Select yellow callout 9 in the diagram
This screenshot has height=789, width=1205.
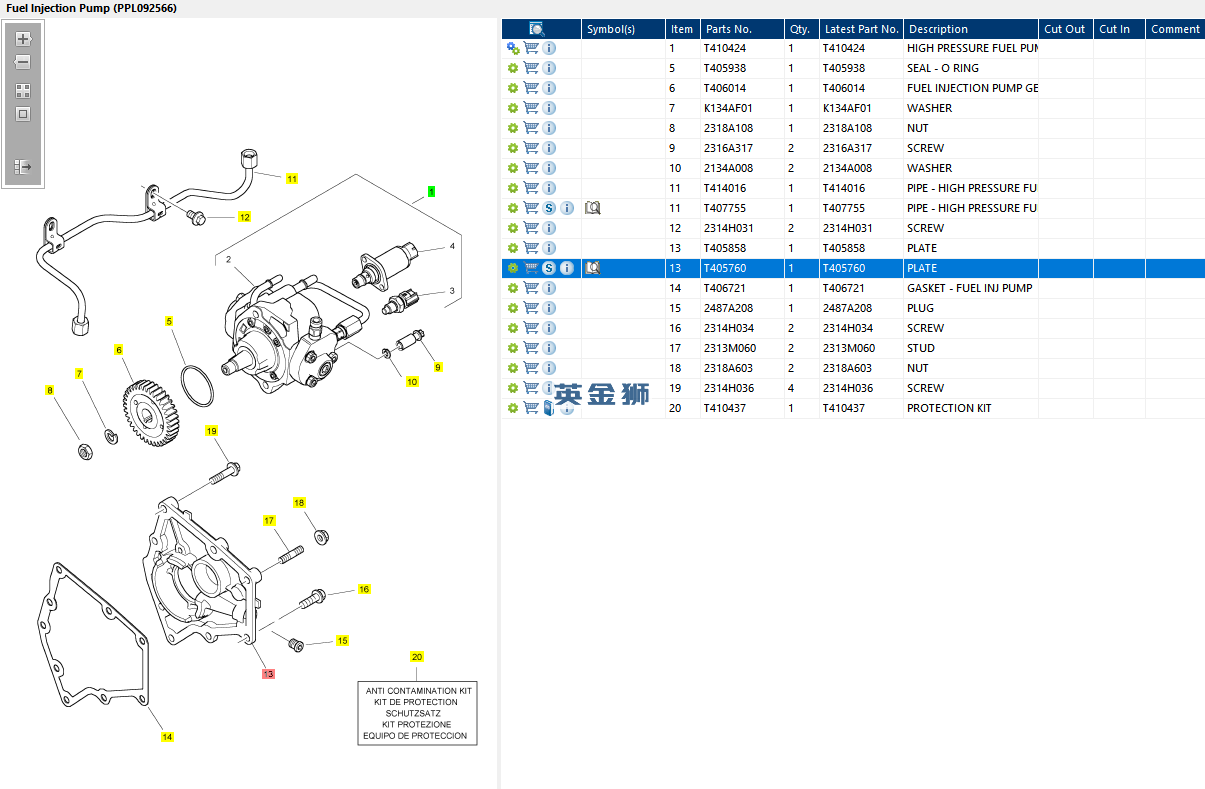coord(438,367)
